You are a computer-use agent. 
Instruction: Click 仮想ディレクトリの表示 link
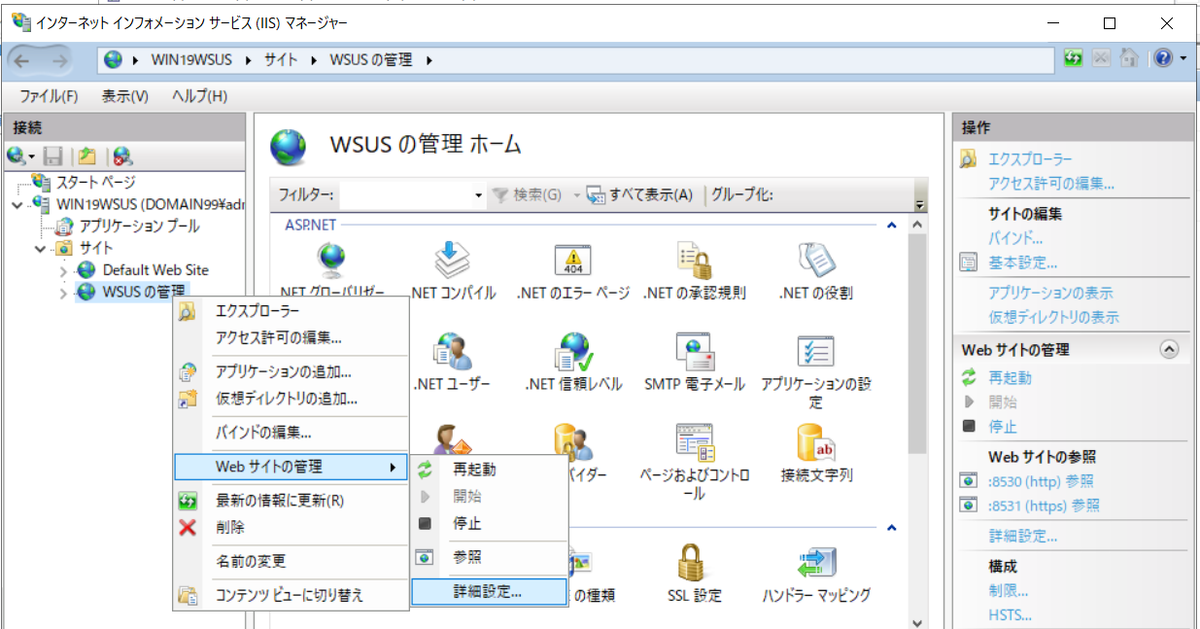1053,317
